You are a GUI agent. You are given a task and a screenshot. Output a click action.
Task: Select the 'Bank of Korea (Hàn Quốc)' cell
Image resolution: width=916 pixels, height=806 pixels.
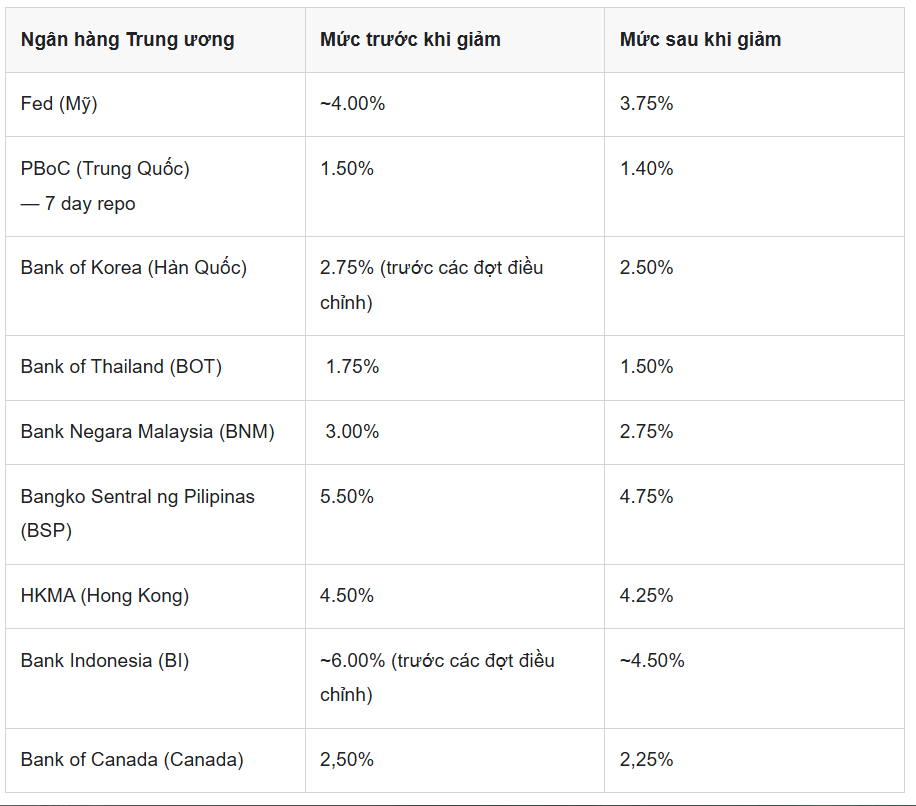coord(133,268)
